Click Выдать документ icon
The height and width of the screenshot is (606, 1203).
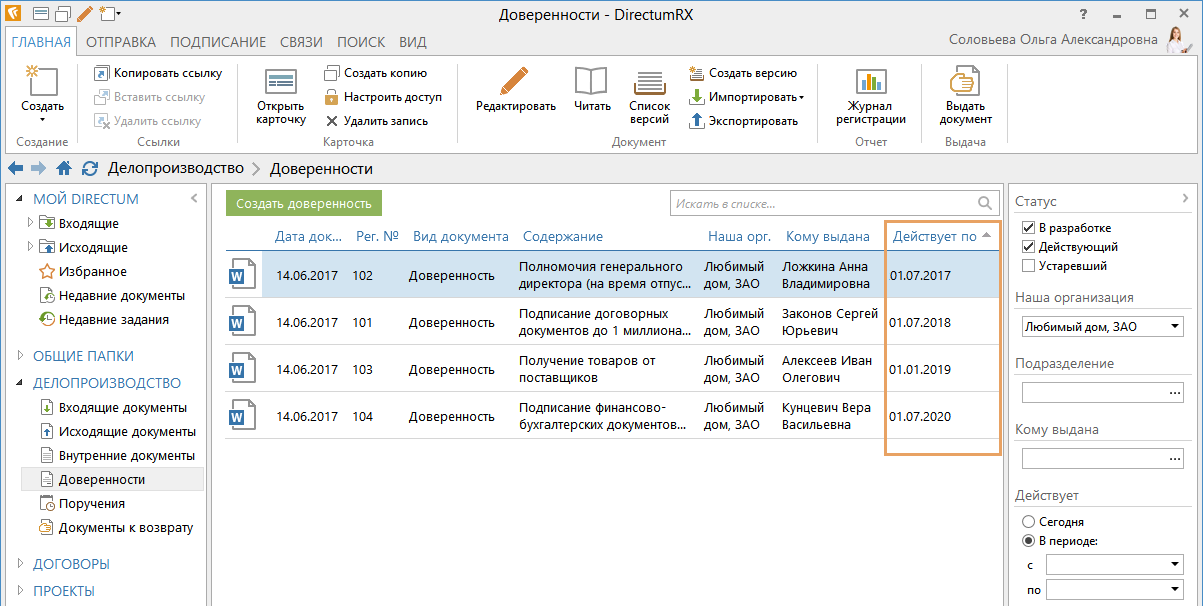click(x=965, y=82)
